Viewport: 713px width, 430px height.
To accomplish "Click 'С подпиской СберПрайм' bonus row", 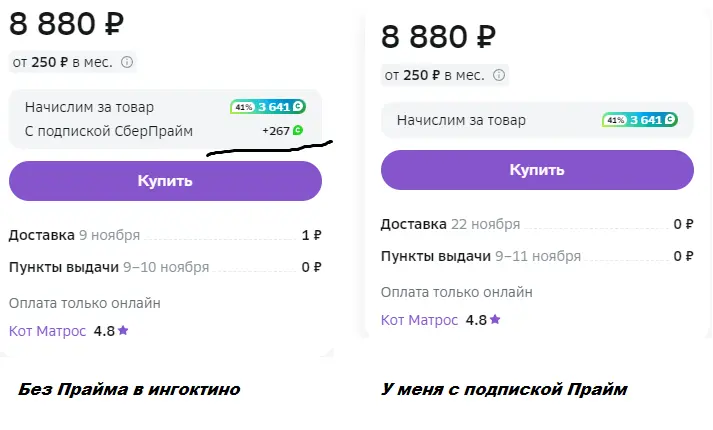I will pos(164,131).
